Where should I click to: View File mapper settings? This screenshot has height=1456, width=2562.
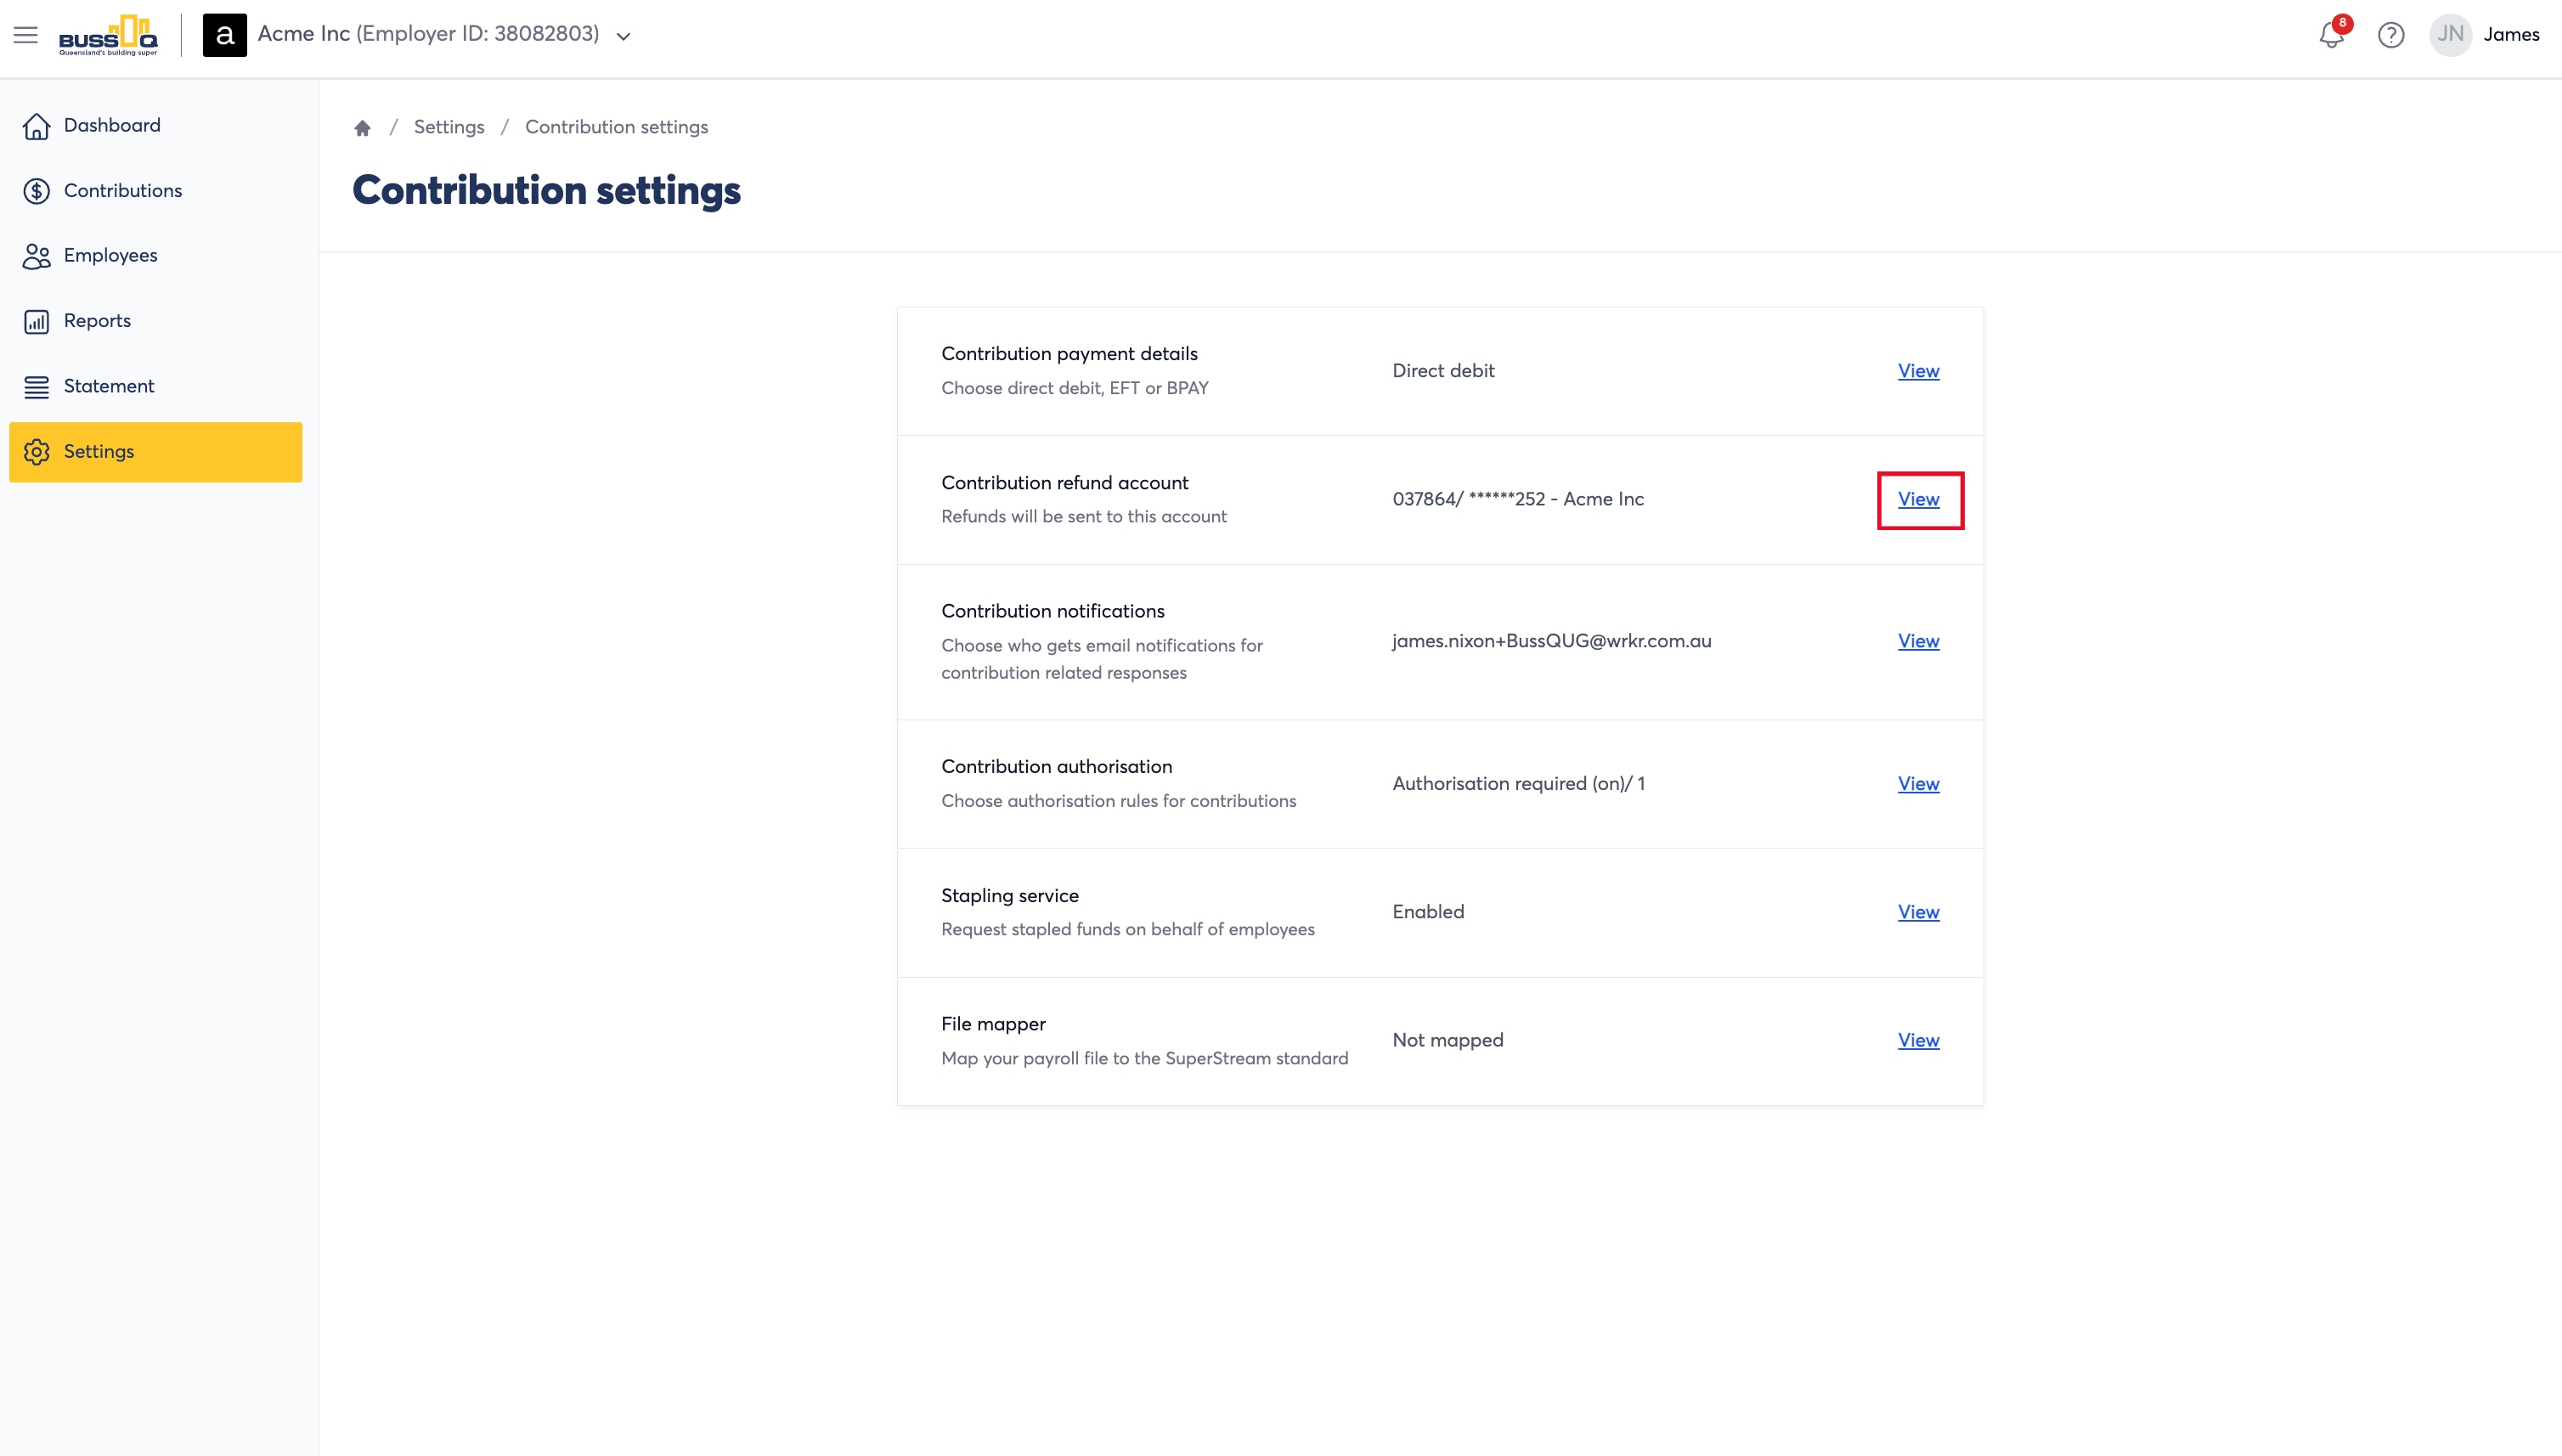[x=1918, y=1040]
